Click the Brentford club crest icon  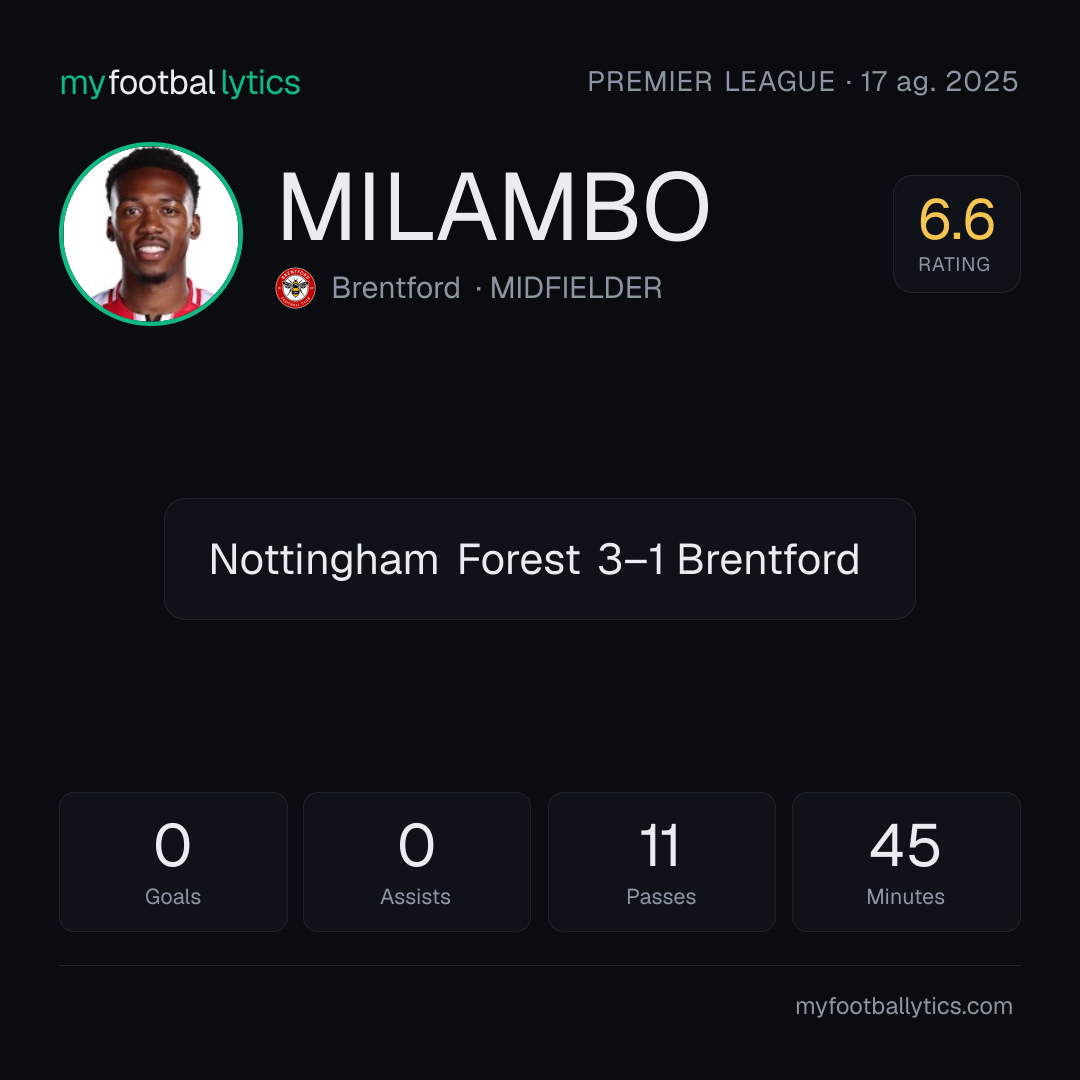295,288
